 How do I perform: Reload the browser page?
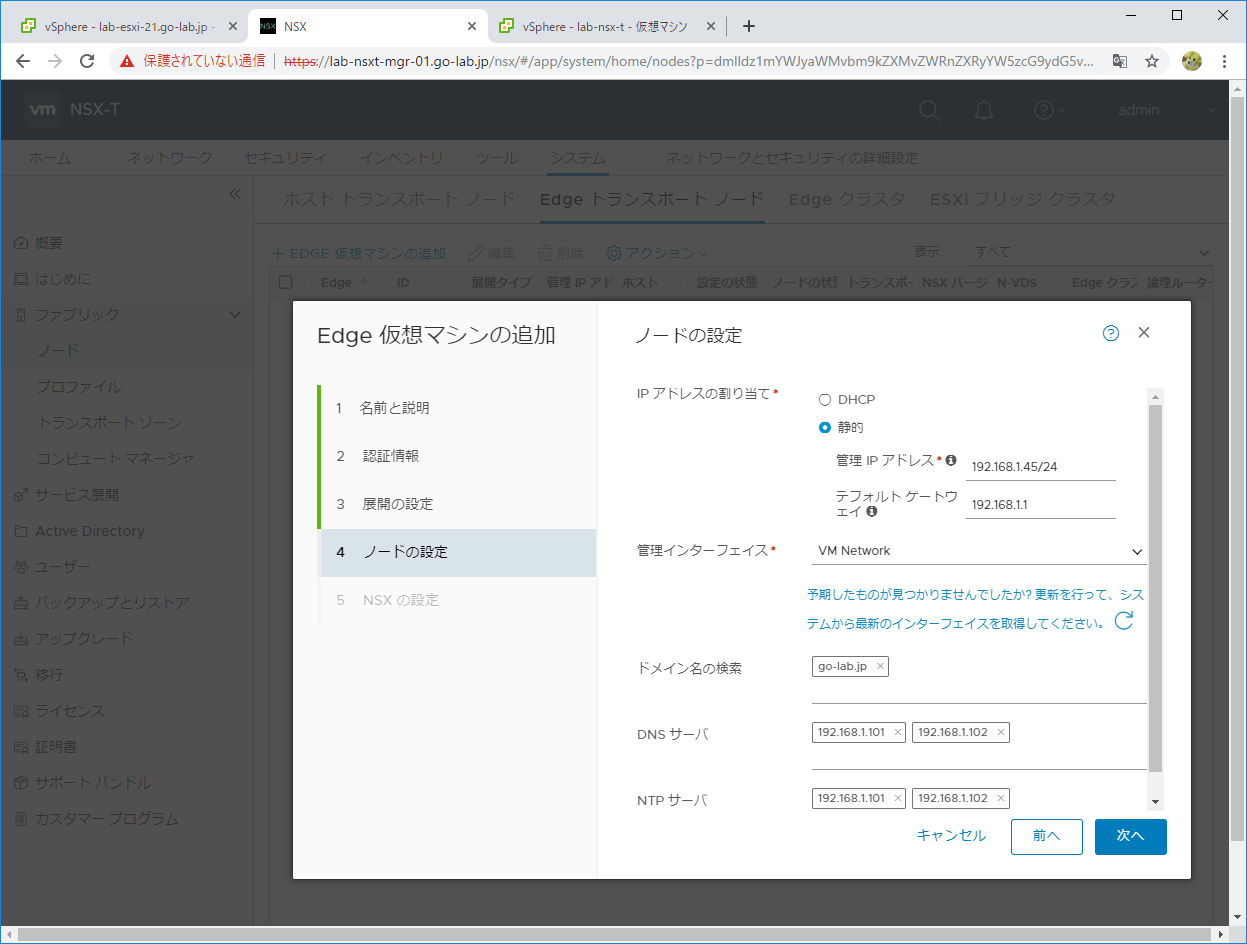[87, 61]
